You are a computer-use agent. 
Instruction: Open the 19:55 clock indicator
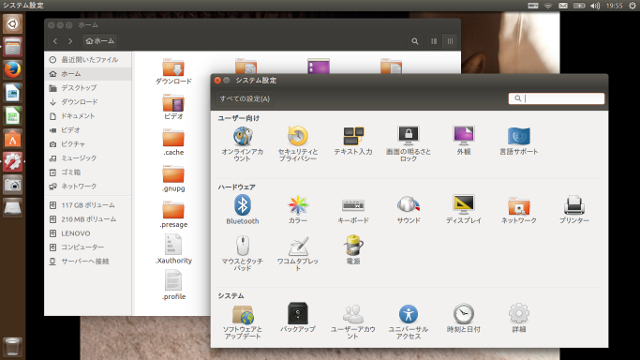point(614,6)
